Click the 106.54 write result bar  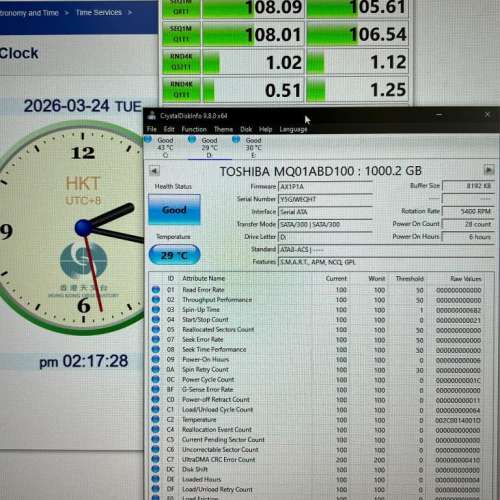click(357, 34)
